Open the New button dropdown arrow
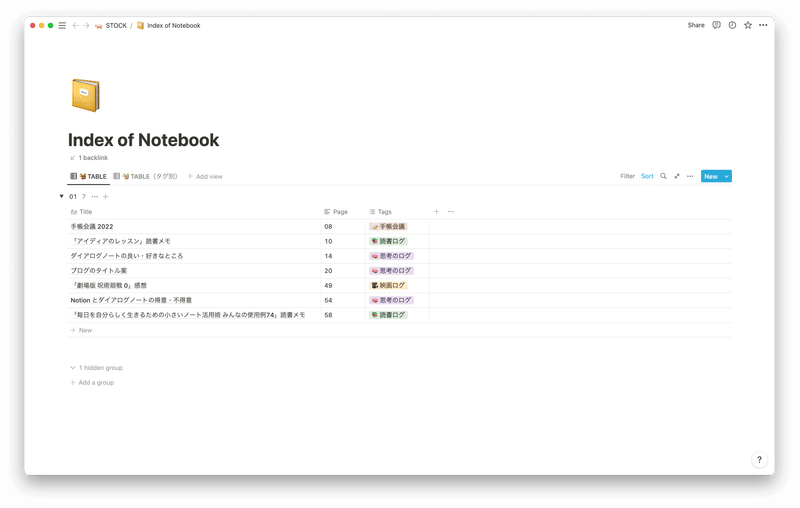800x508 pixels. coord(727,176)
